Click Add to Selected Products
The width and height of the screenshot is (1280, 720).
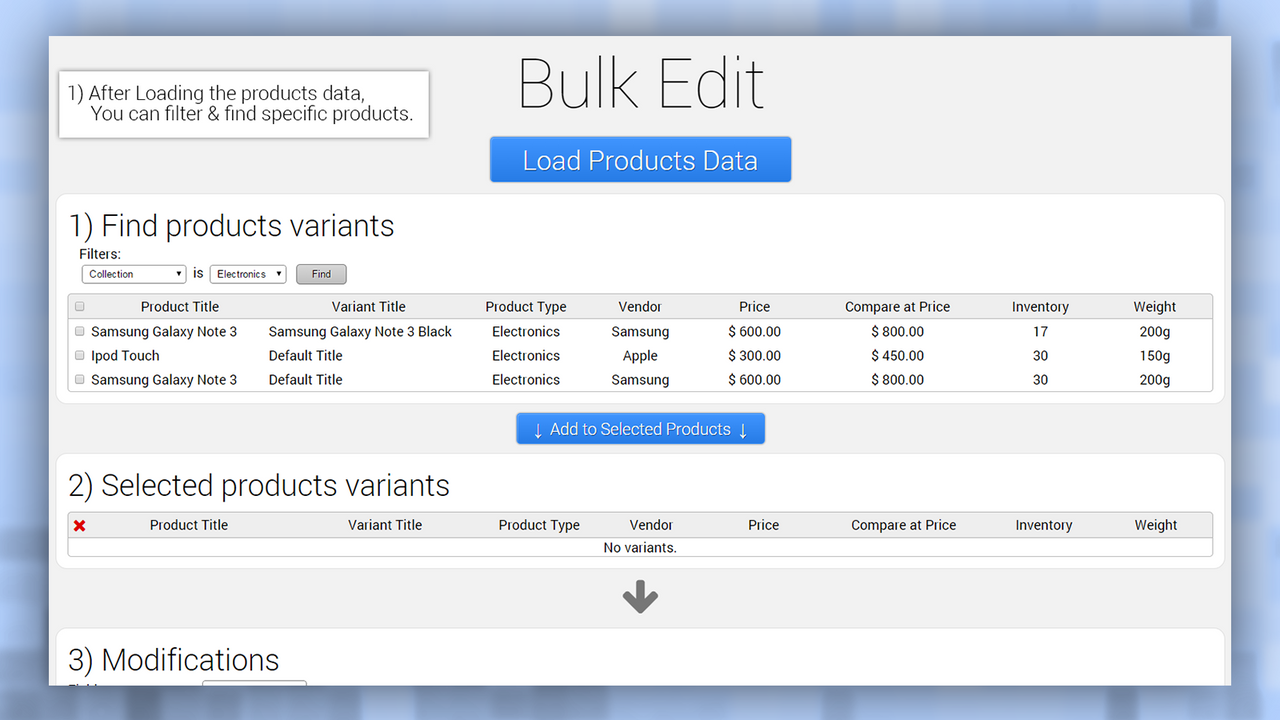tap(640, 428)
